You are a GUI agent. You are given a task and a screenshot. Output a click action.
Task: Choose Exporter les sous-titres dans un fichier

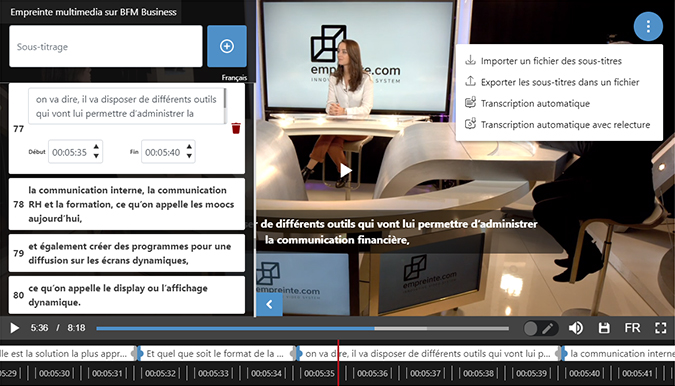coord(560,82)
